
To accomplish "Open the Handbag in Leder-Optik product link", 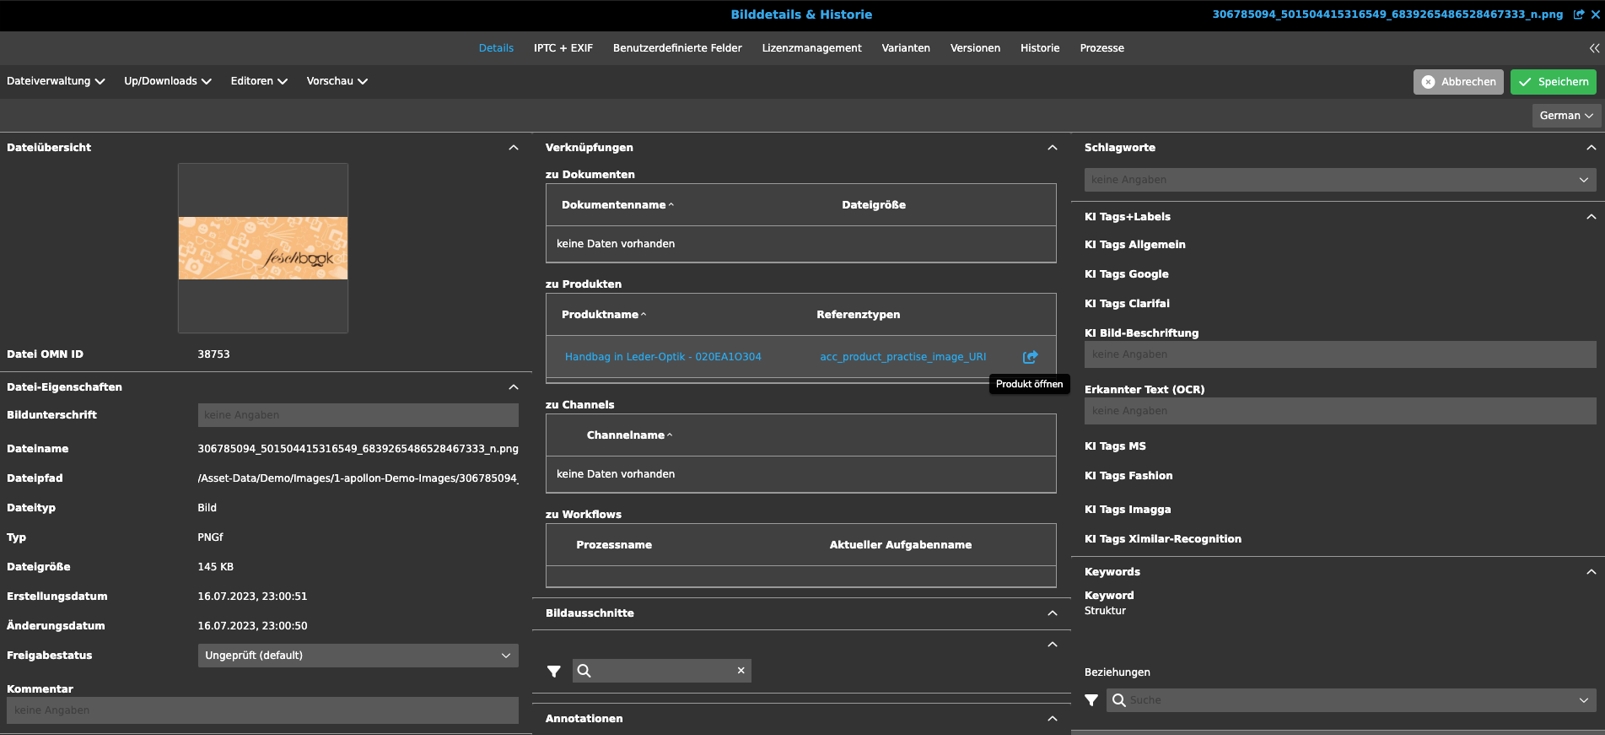I will point(662,357).
